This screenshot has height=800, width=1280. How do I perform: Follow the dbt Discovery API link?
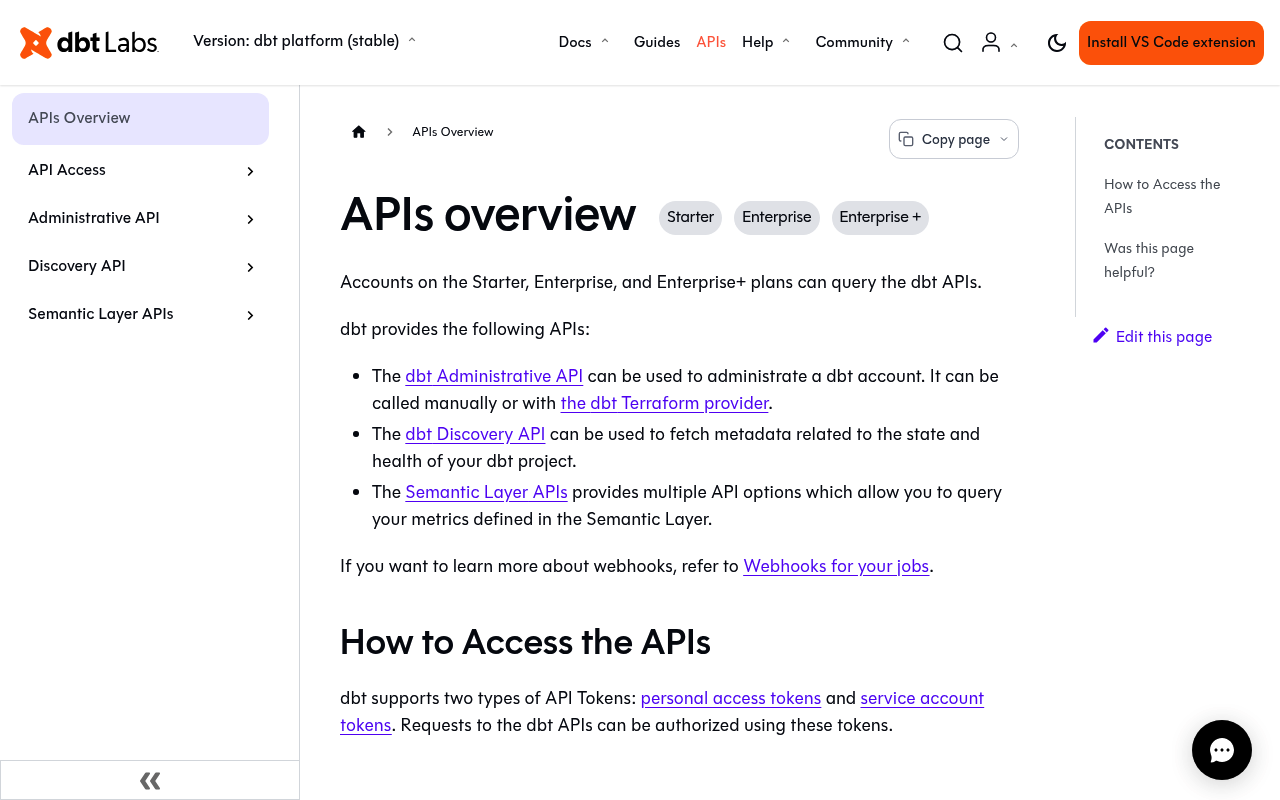[475, 434]
